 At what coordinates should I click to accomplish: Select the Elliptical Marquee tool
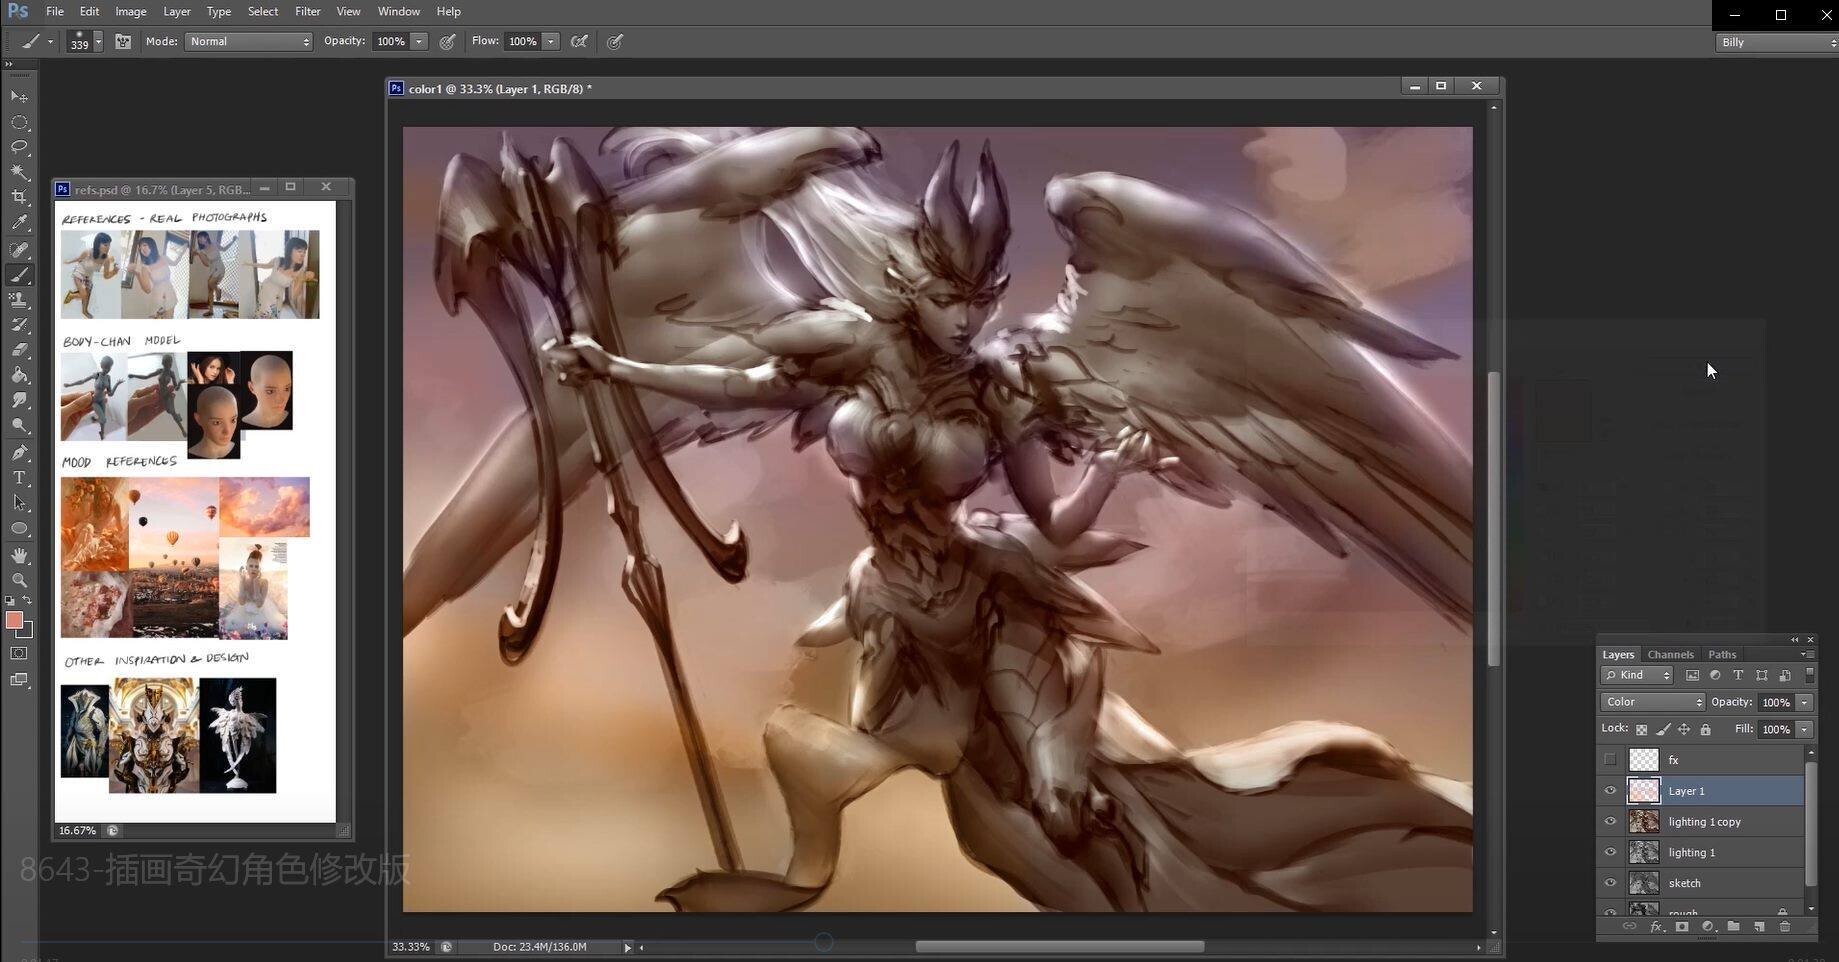[19, 122]
